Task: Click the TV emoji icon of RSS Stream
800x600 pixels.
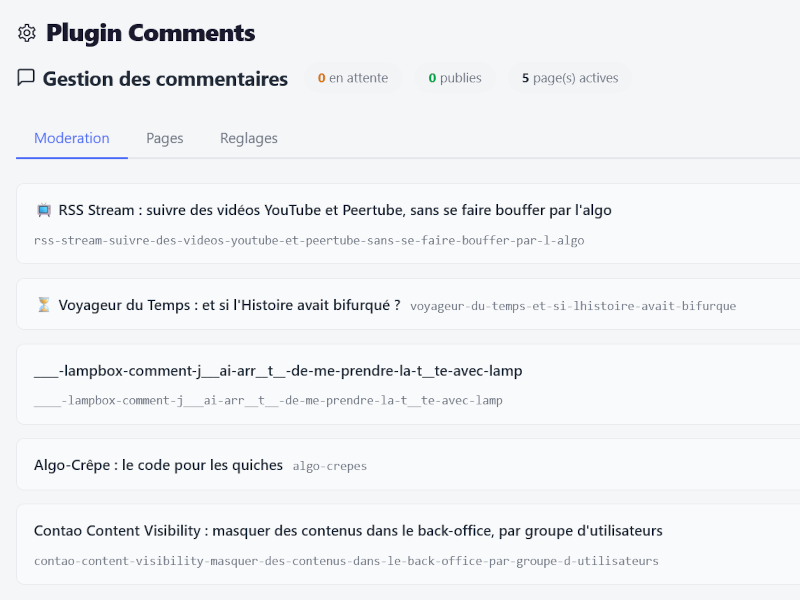Action: (x=43, y=211)
